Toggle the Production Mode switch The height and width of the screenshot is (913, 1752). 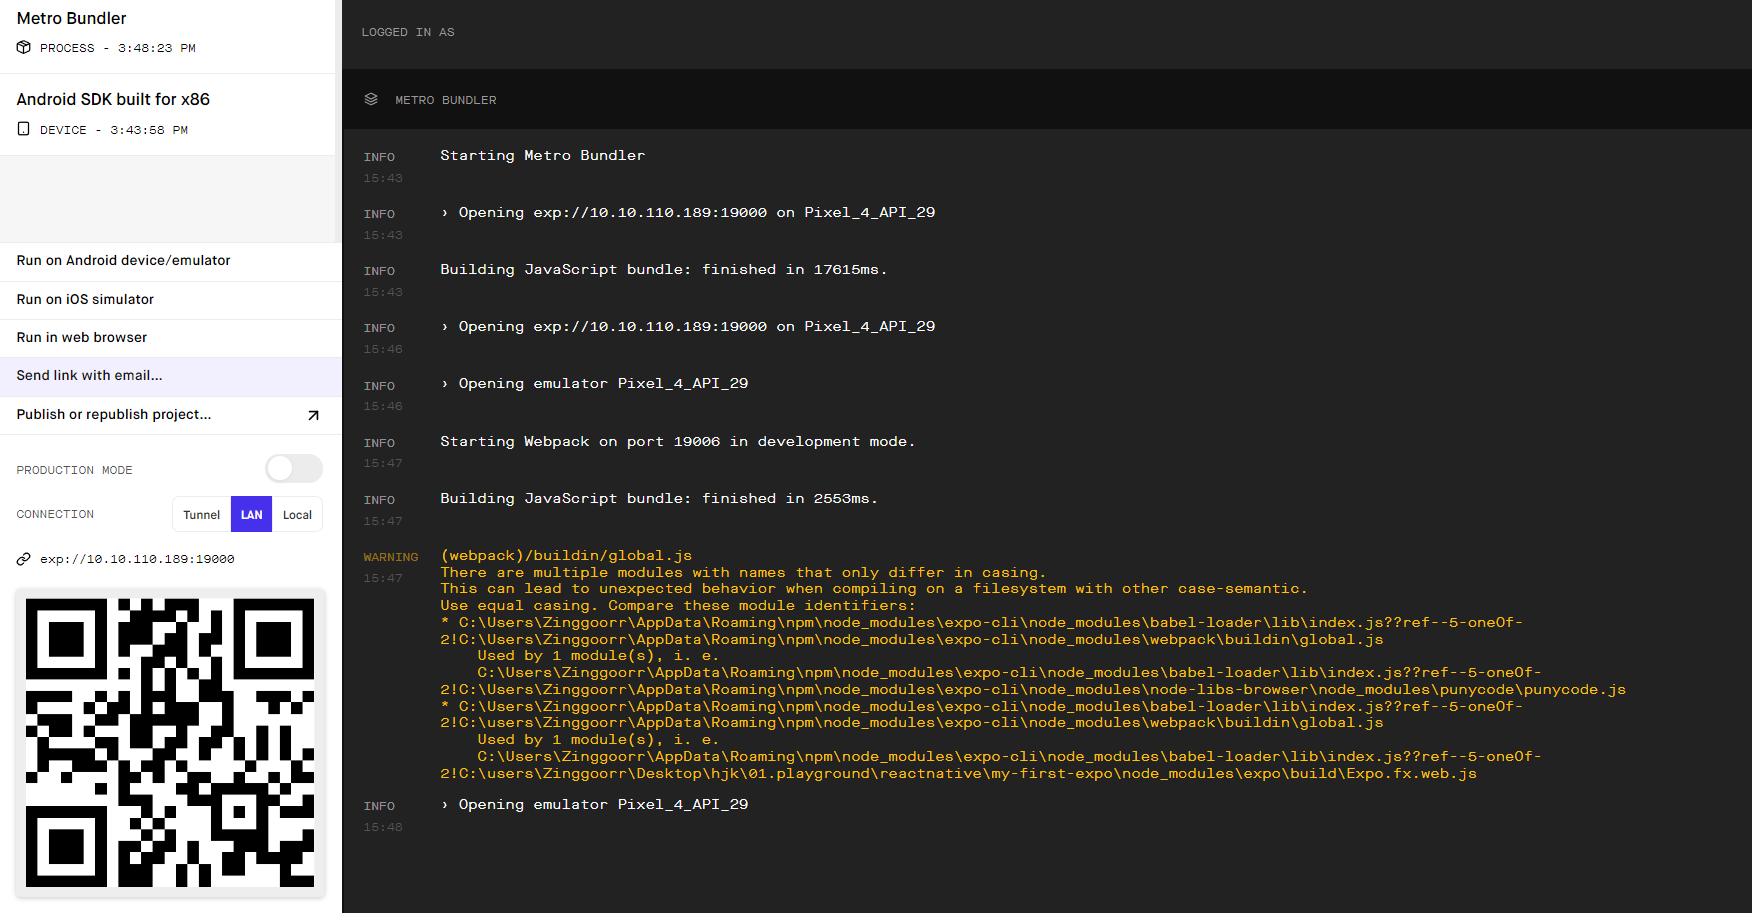pos(294,468)
